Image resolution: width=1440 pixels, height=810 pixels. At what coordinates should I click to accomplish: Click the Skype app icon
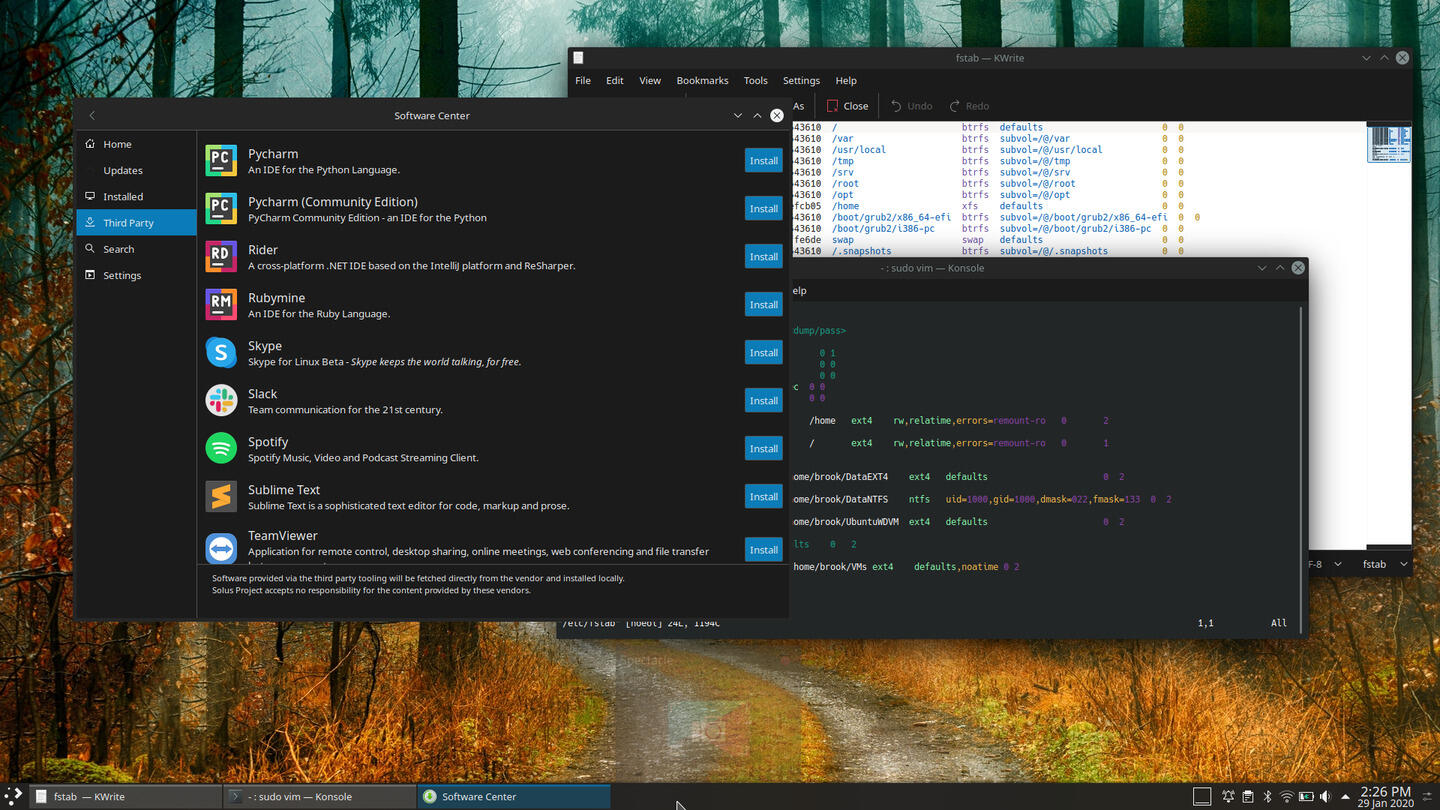(x=221, y=353)
